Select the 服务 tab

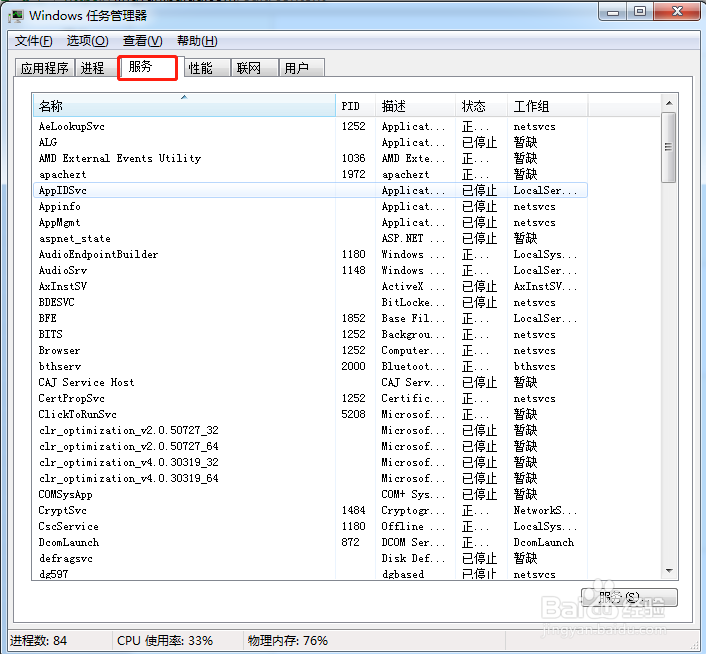(x=147, y=67)
